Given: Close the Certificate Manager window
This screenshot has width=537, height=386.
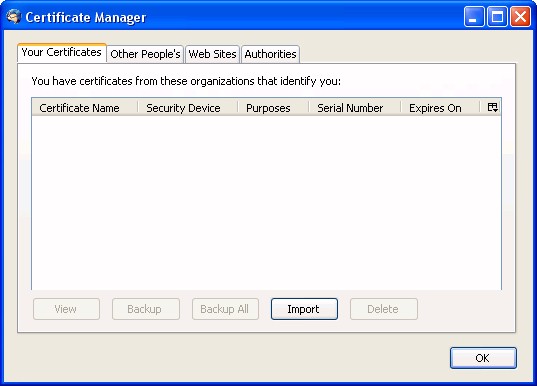Looking at the screenshot, I should (x=520, y=16).
